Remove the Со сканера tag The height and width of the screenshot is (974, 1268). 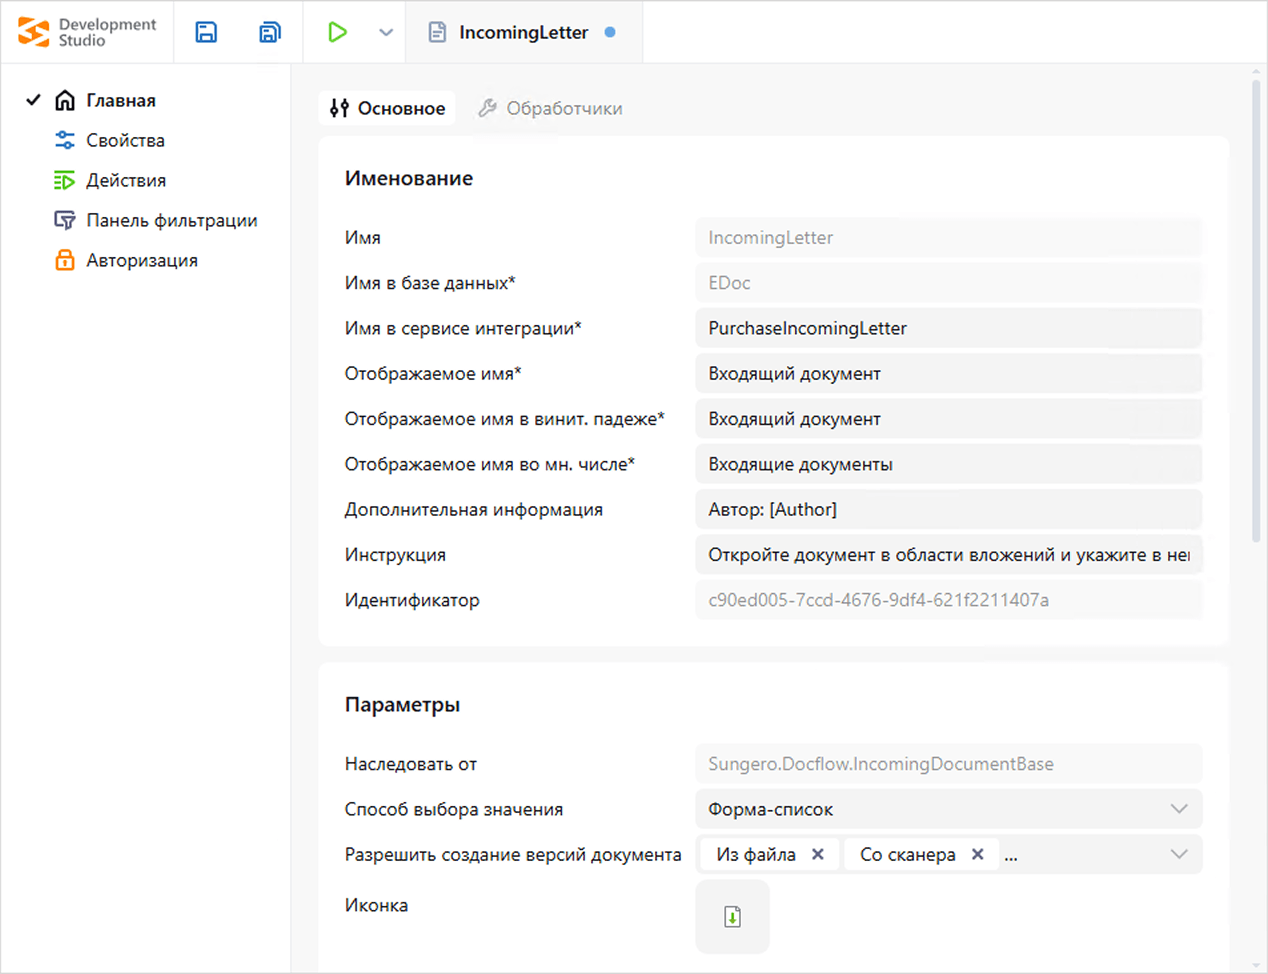(x=978, y=854)
